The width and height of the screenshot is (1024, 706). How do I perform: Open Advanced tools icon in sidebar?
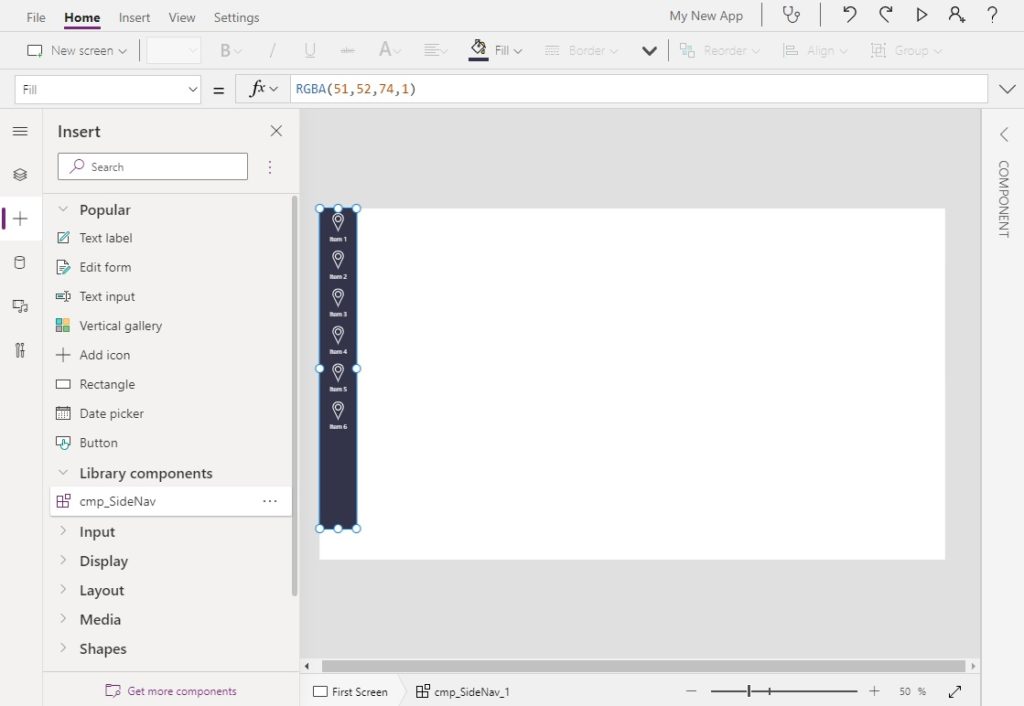click(20, 350)
